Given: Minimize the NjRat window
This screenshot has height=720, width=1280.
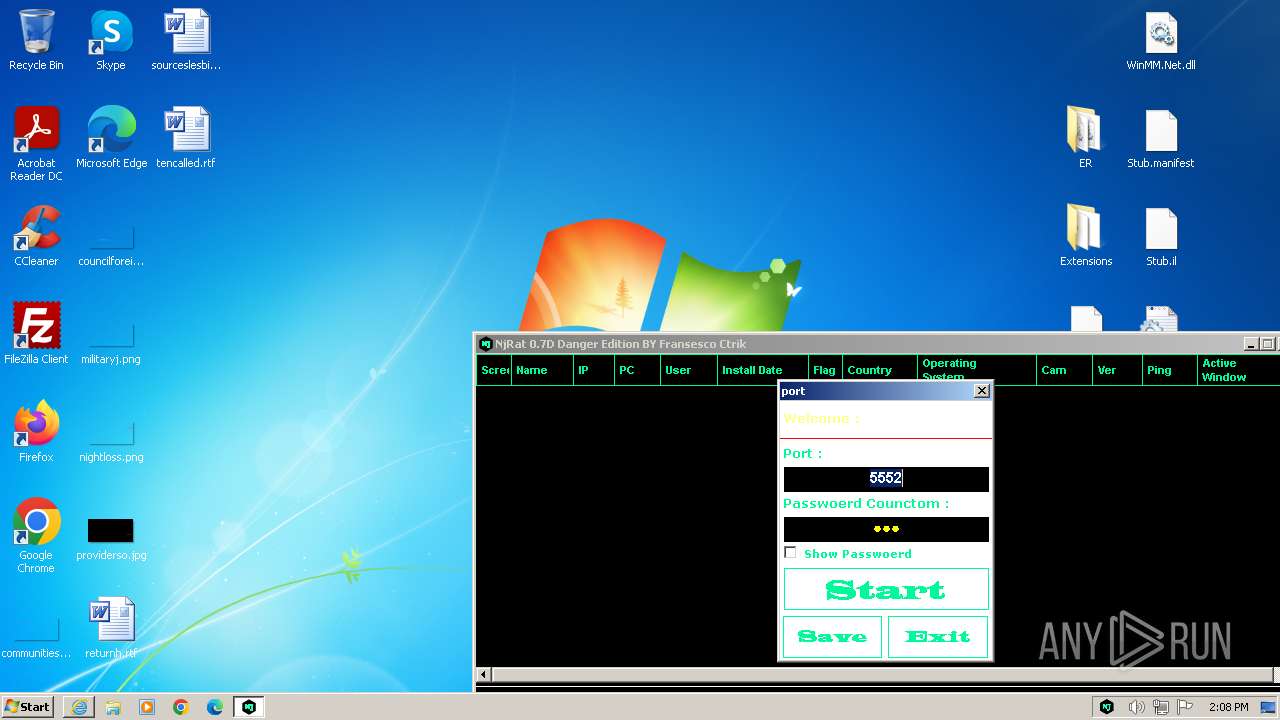Looking at the screenshot, I should (1250, 344).
